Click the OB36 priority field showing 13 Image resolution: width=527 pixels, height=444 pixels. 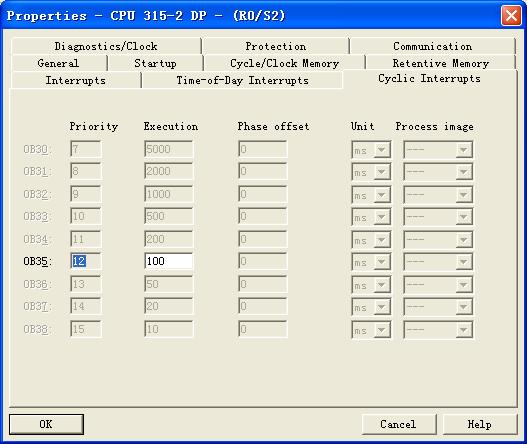pyautogui.click(x=85, y=284)
